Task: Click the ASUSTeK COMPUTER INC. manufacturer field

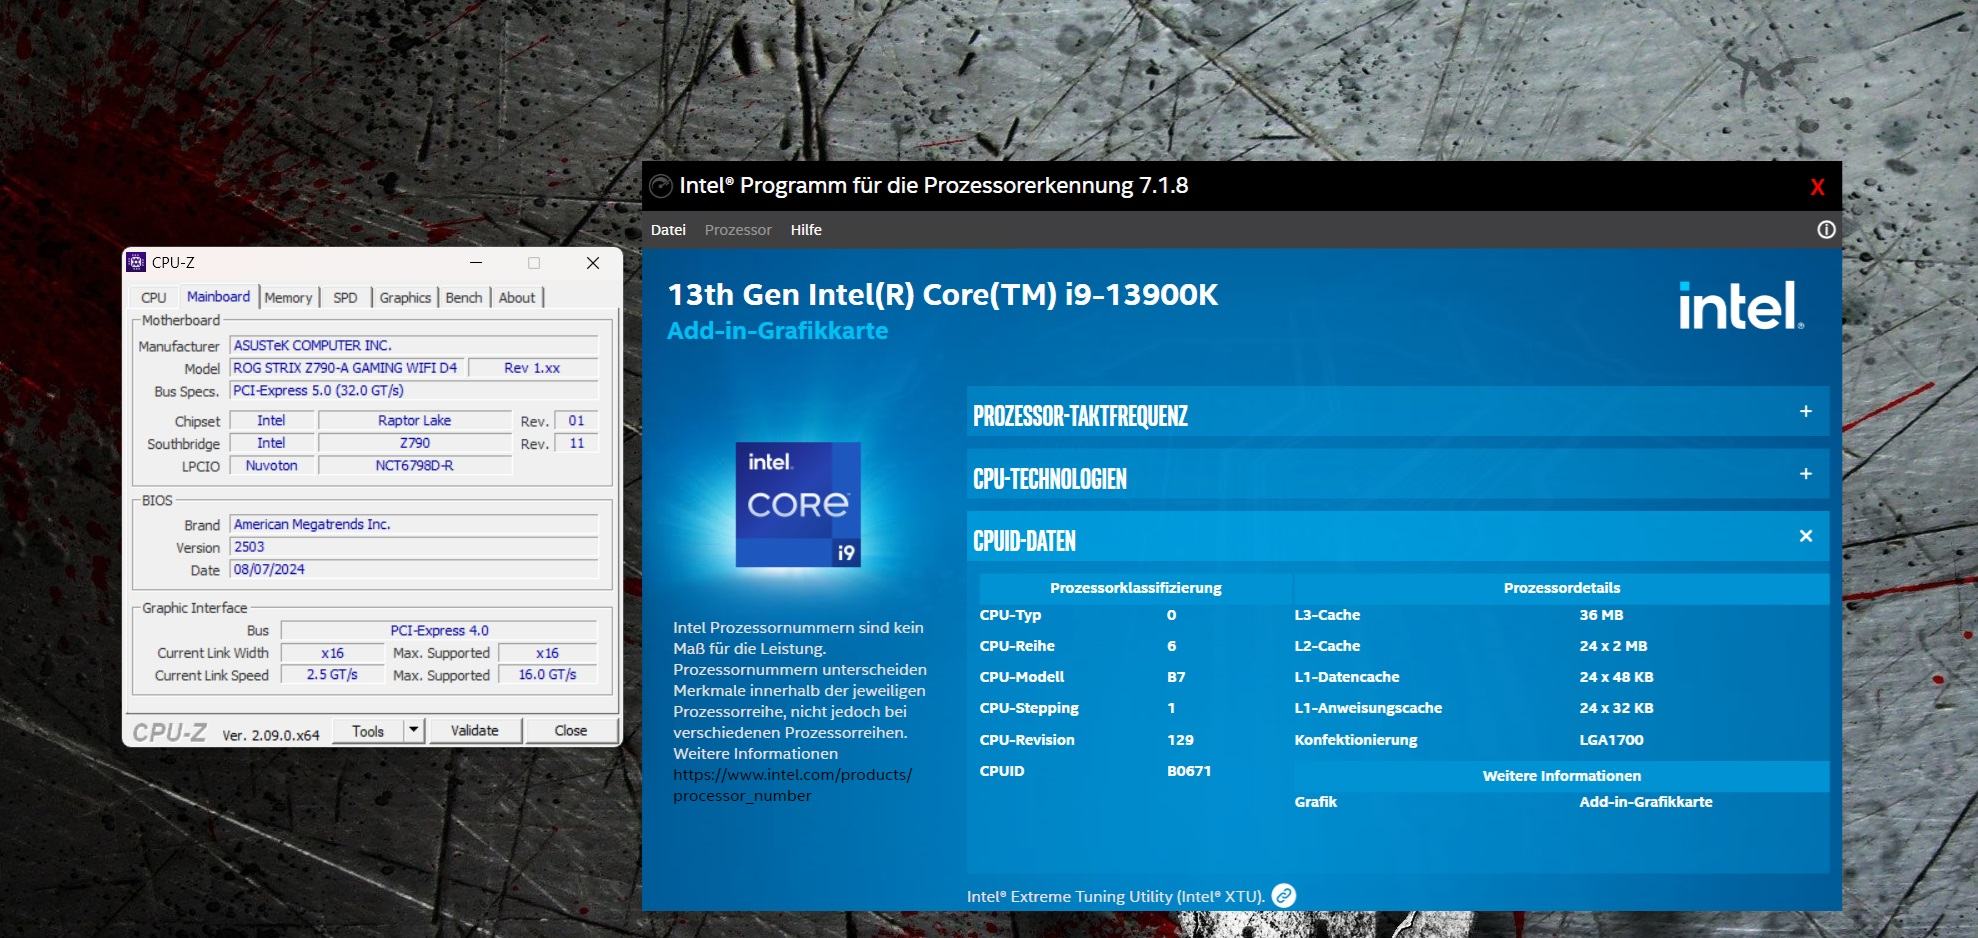Action: (x=414, y=346)
